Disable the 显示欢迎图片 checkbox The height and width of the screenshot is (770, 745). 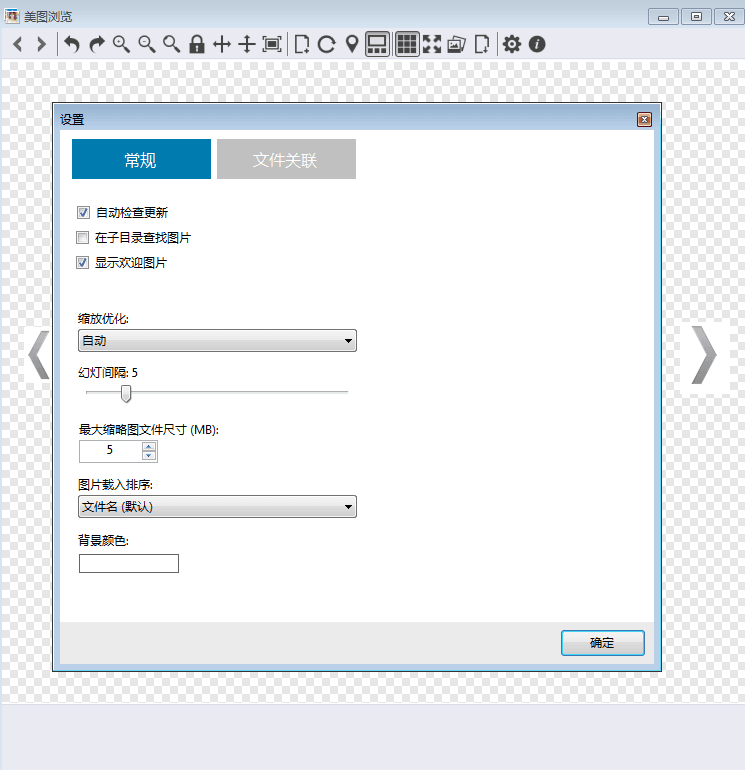(x=84, y=263)
